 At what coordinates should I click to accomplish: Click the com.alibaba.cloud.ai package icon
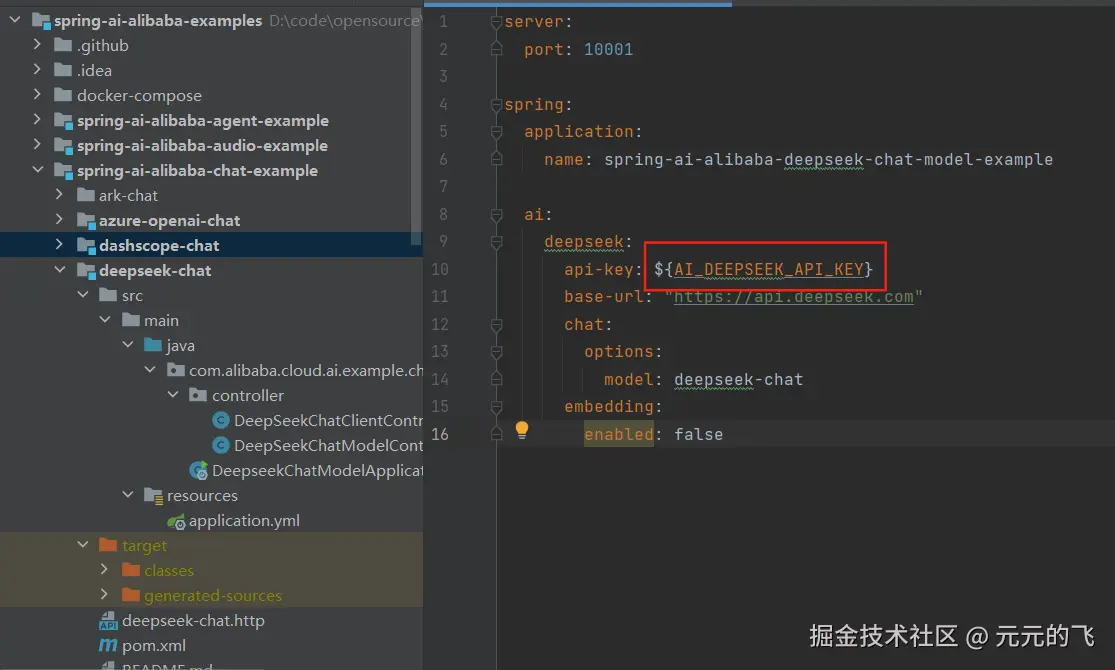coord(176,370)
